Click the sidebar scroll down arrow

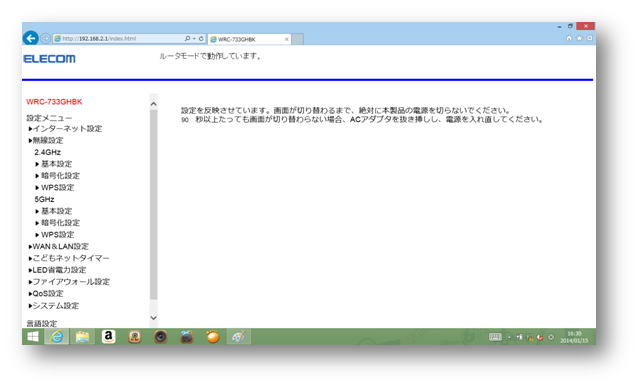tap(153, 318)
